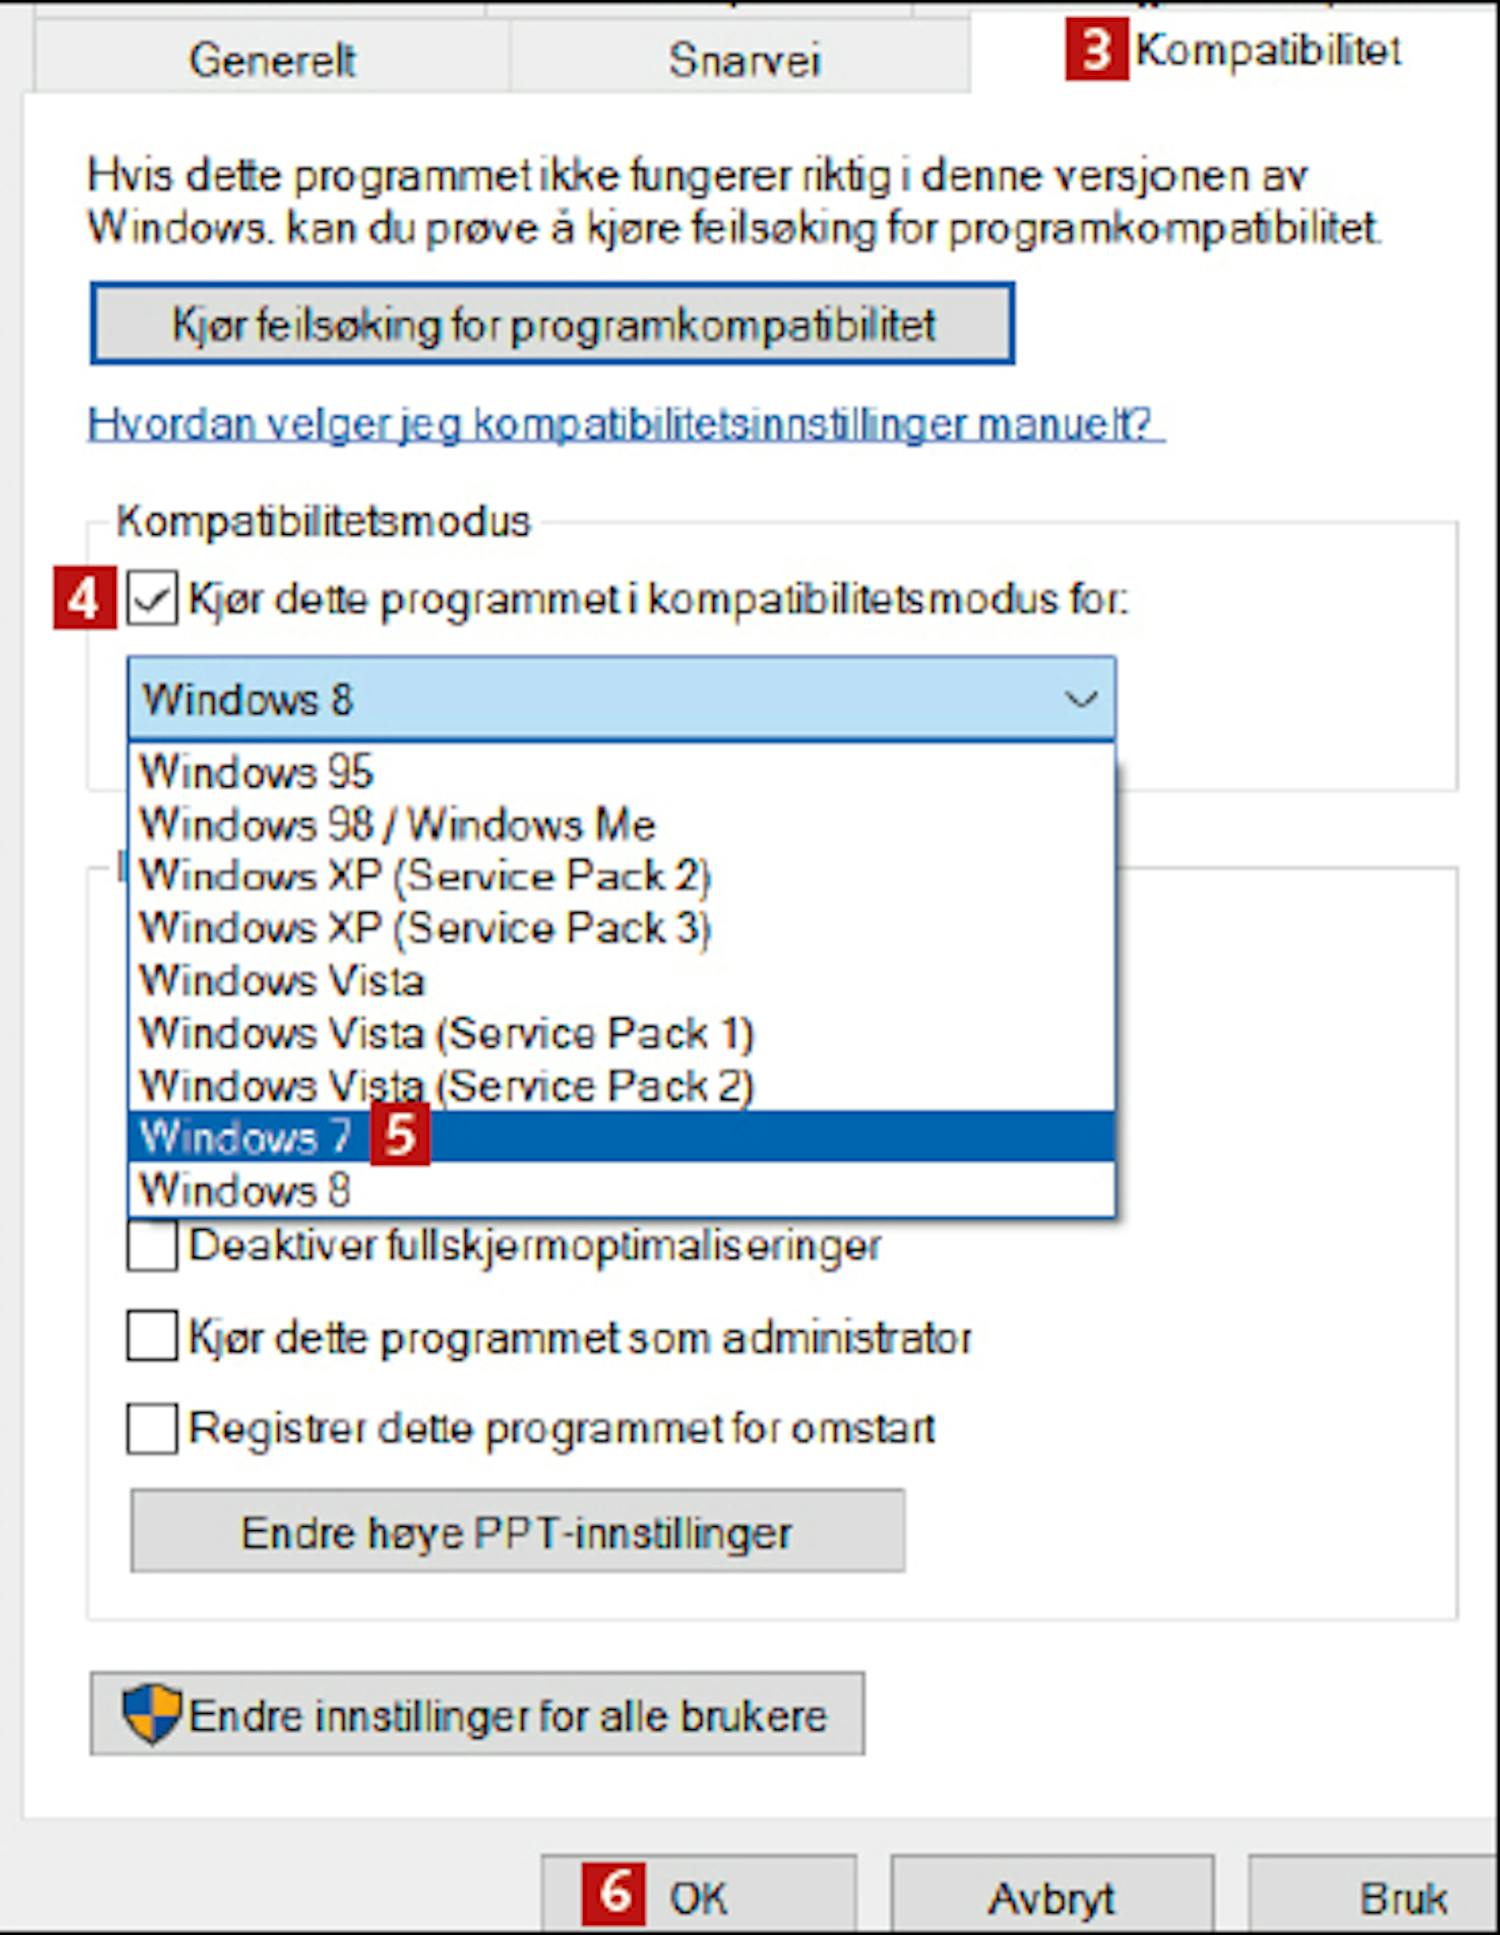This screenshot has width=1500, height=1935.
Task: Open the Windows 8 compatibility combo box
Action: point(621,699)
